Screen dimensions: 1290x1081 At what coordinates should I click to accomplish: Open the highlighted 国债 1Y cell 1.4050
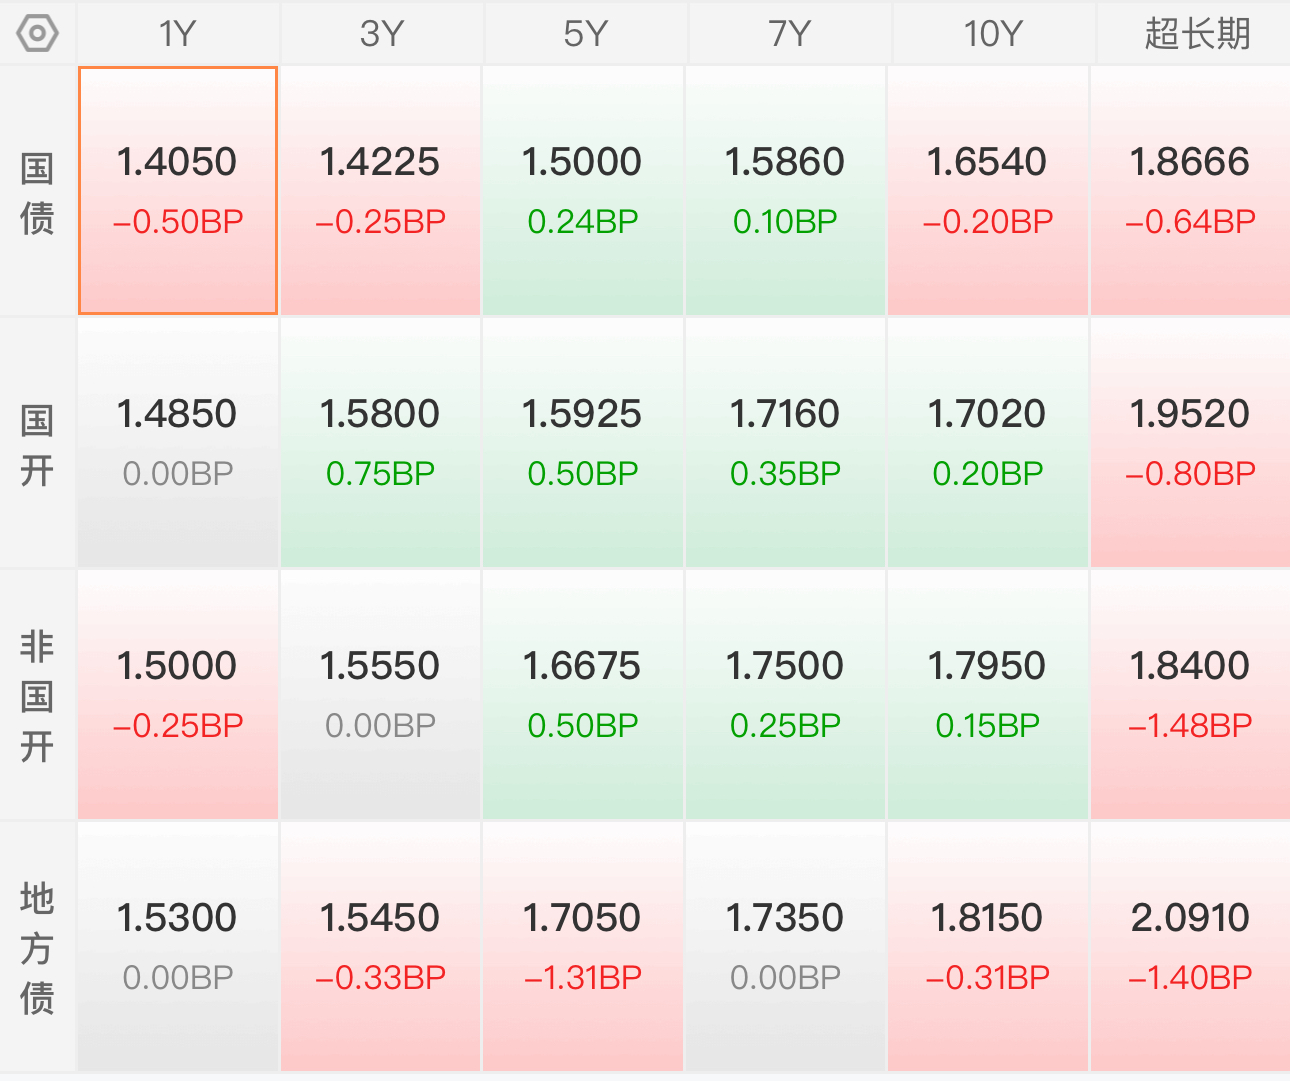tap(178, 190)
